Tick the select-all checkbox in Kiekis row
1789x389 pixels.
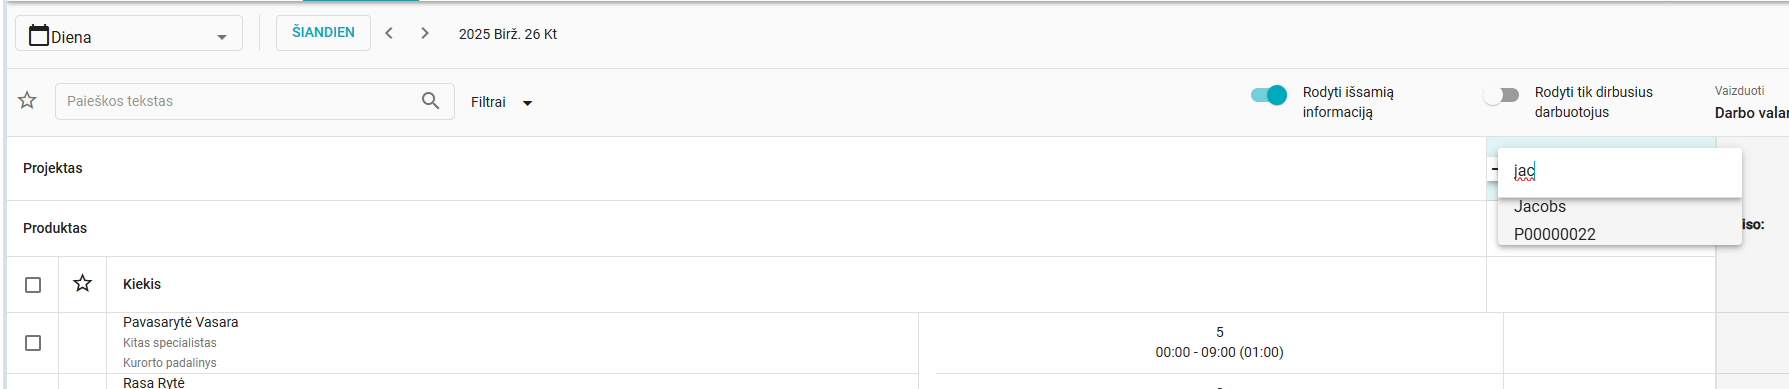click(x=33, y=285)
